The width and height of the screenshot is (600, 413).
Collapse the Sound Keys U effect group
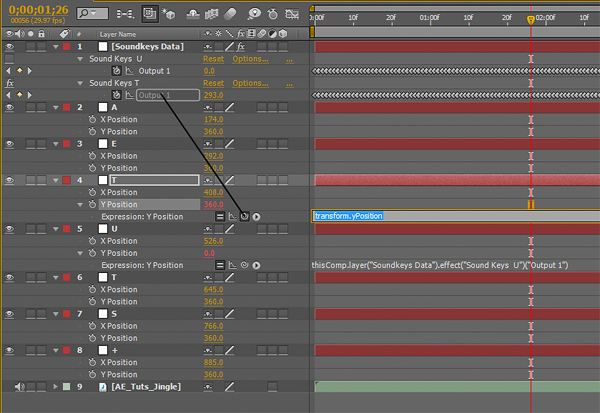[x=80, y=59]
